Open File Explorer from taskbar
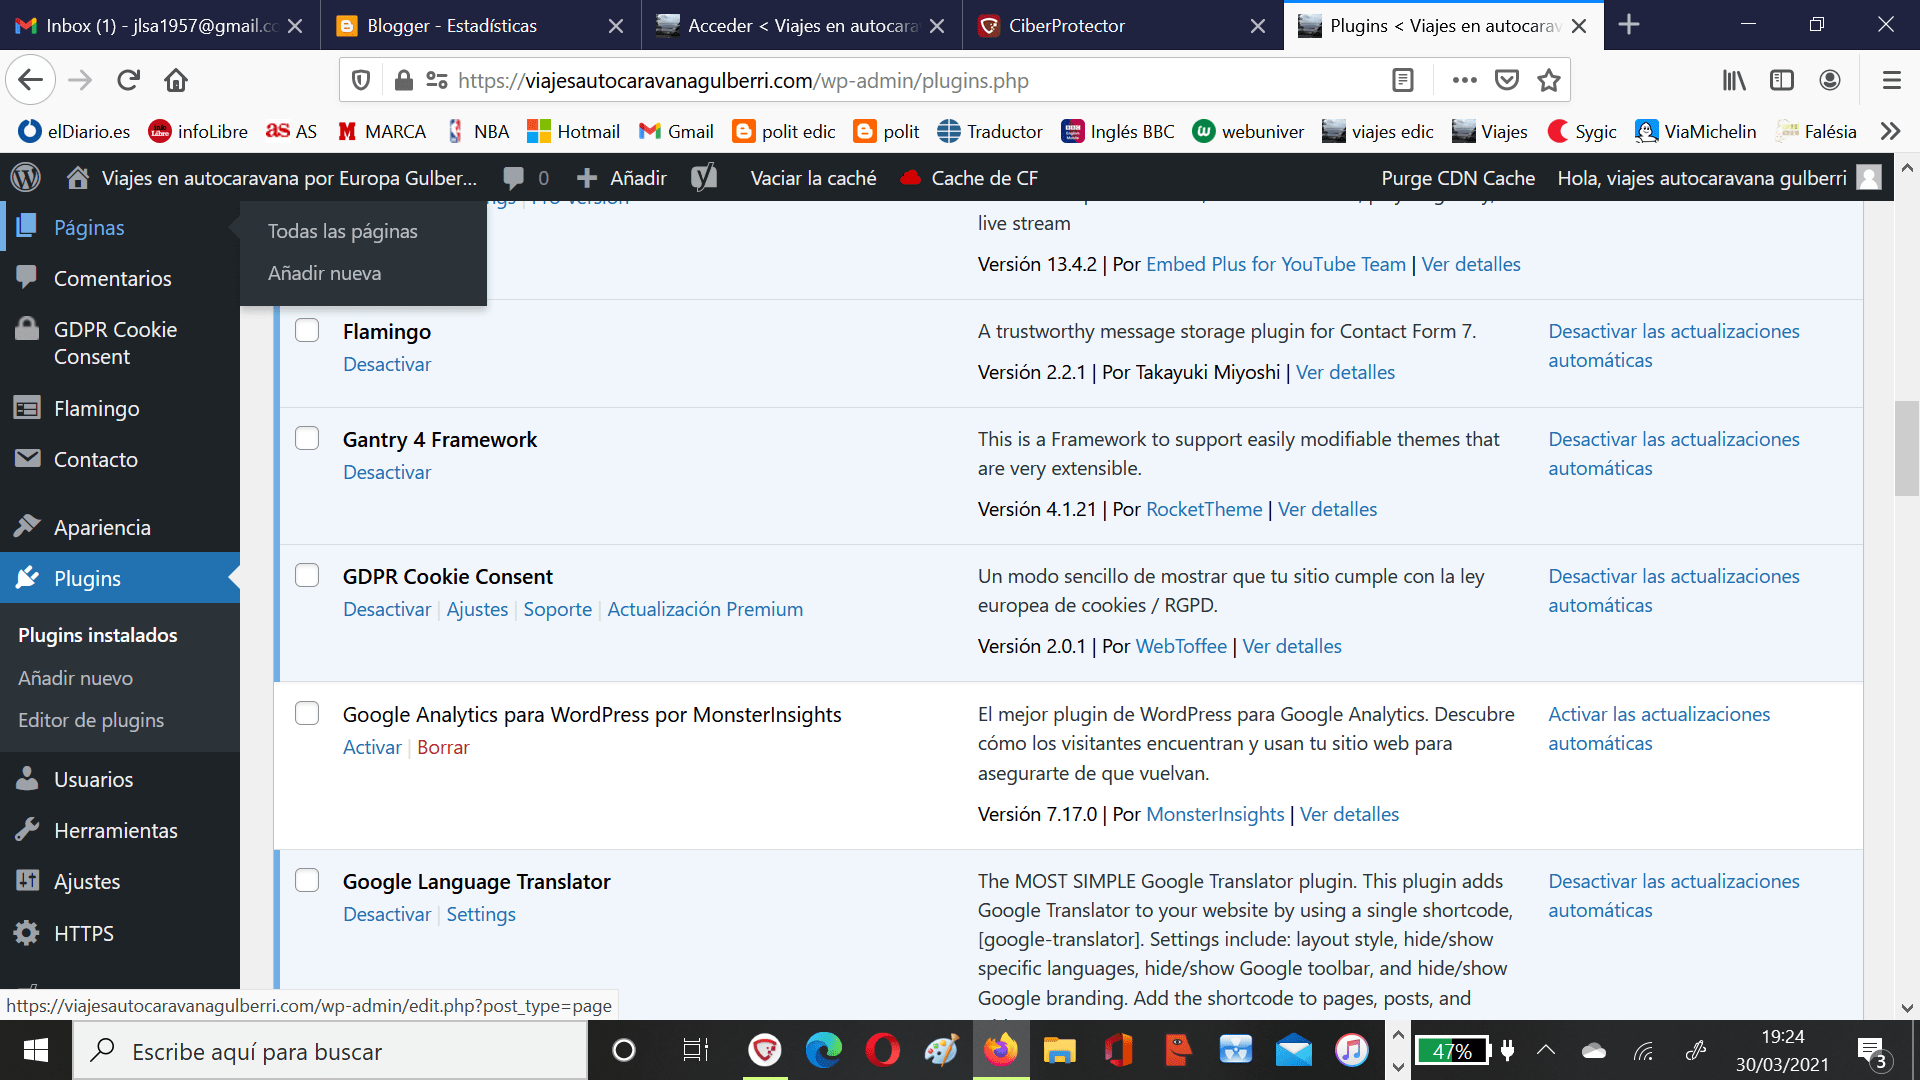 pos(1059,1050)
